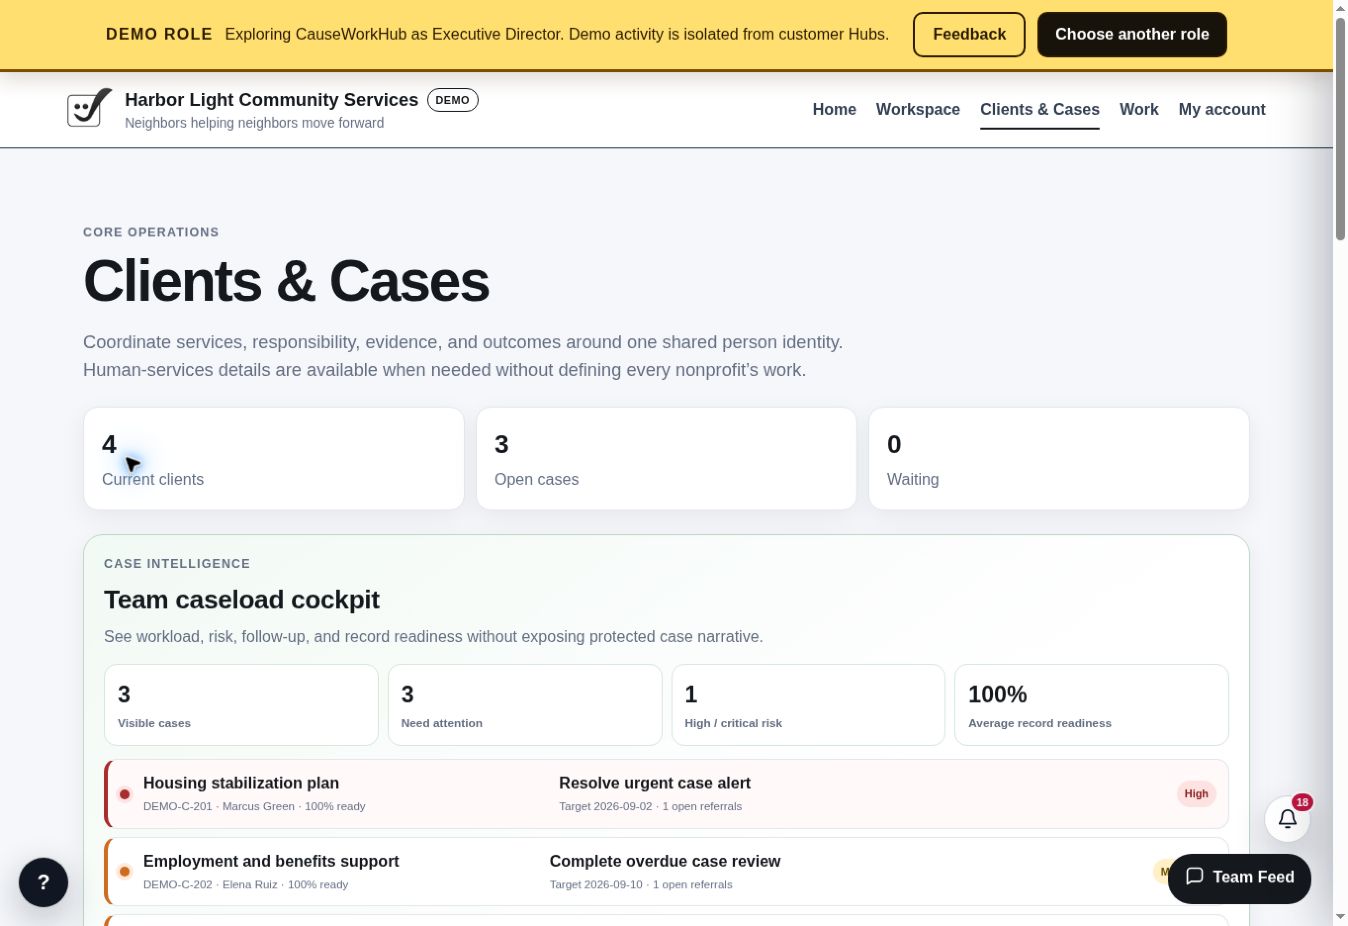The image size is (1348, 926).
Task: Select the Need attention metric tile
Action: pos(525,705)
